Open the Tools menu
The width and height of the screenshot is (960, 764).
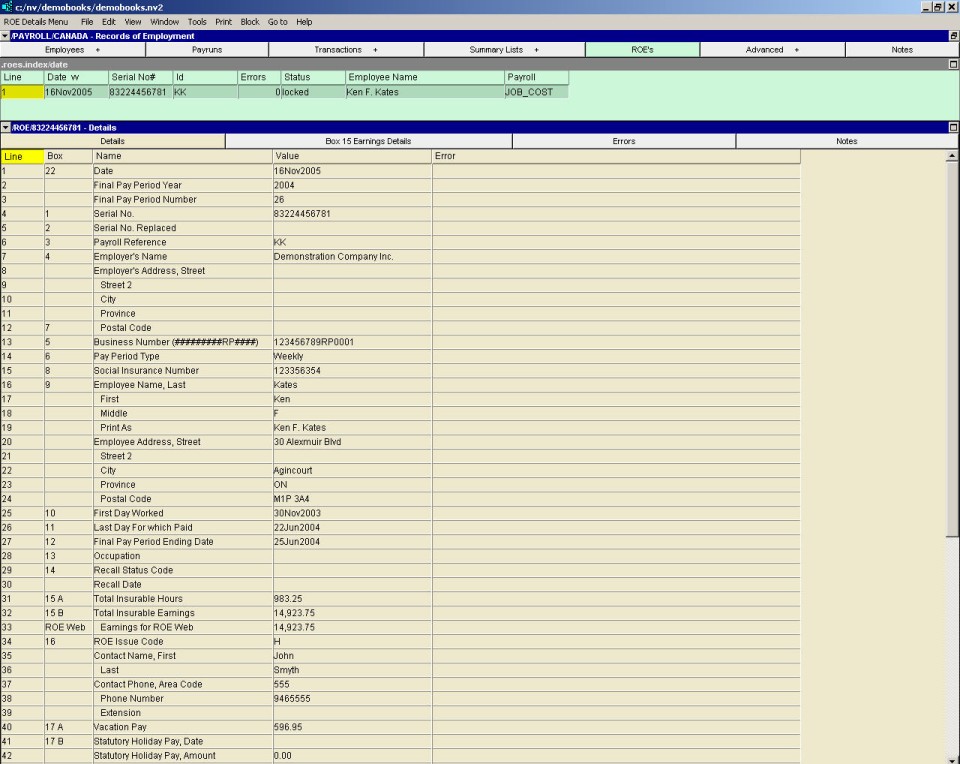pos(197,21)
